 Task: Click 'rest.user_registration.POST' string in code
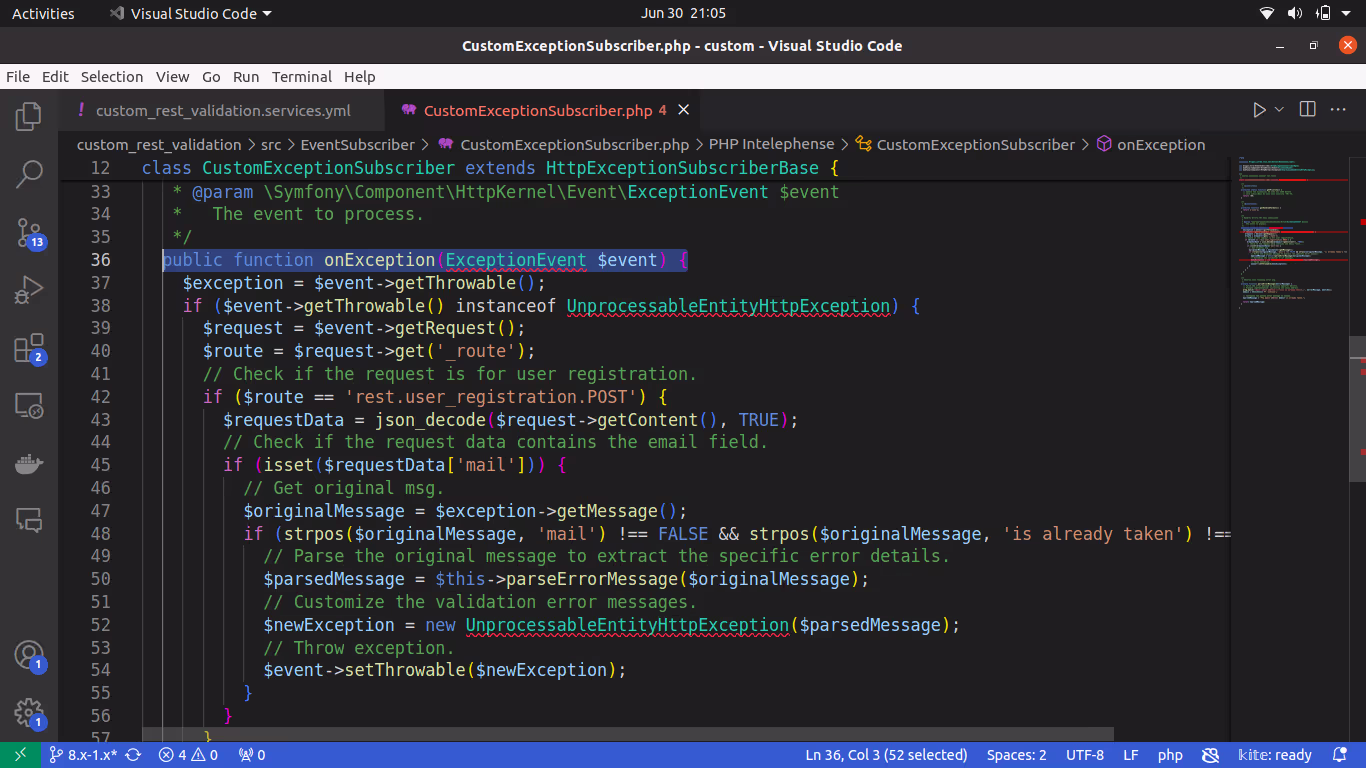click(497, 396)
